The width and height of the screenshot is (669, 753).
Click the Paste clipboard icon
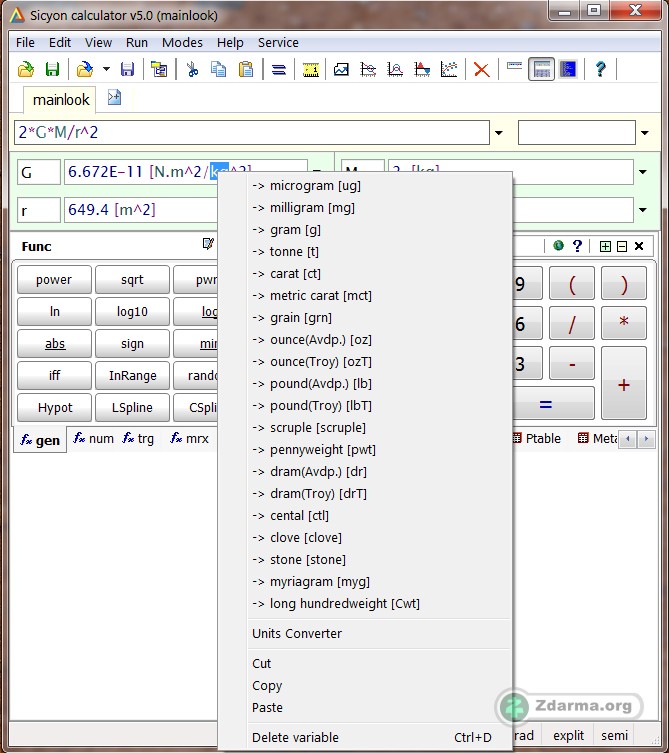tap(246, 70)
